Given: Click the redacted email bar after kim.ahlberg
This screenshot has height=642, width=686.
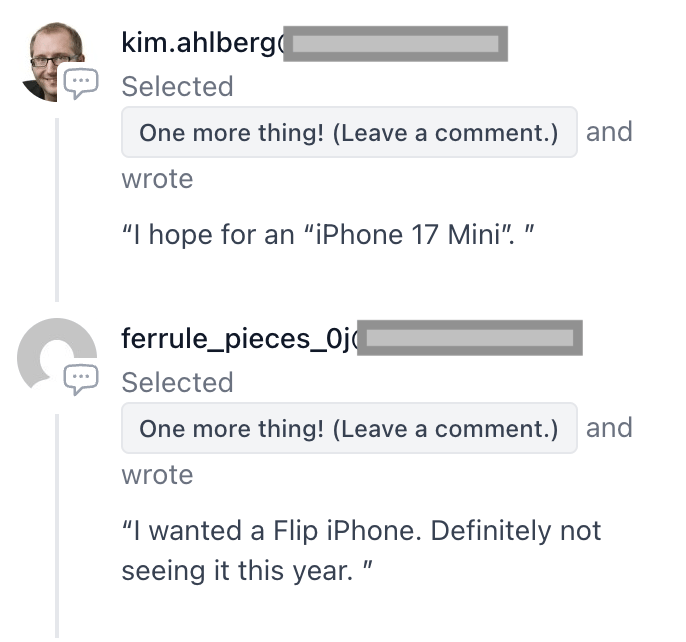Looking at the screenshot, I should [396, 44].
